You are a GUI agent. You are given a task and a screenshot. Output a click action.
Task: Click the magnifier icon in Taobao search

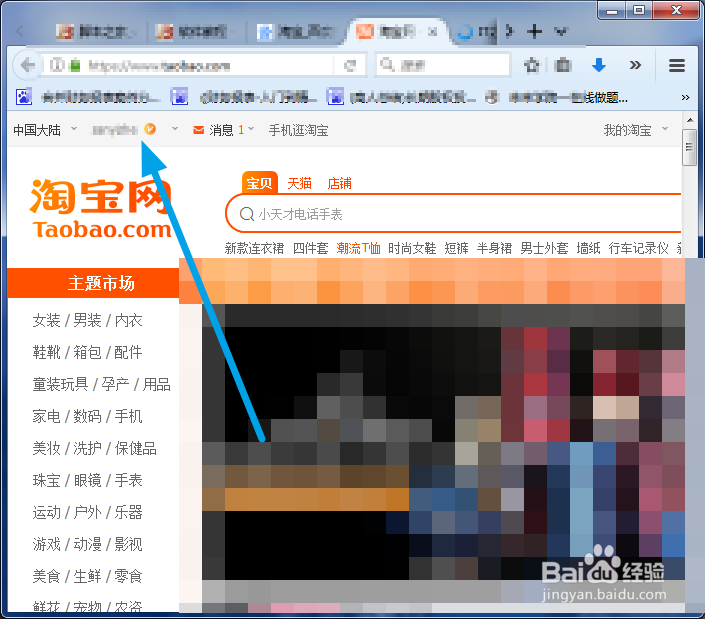[x=246, y=214]
